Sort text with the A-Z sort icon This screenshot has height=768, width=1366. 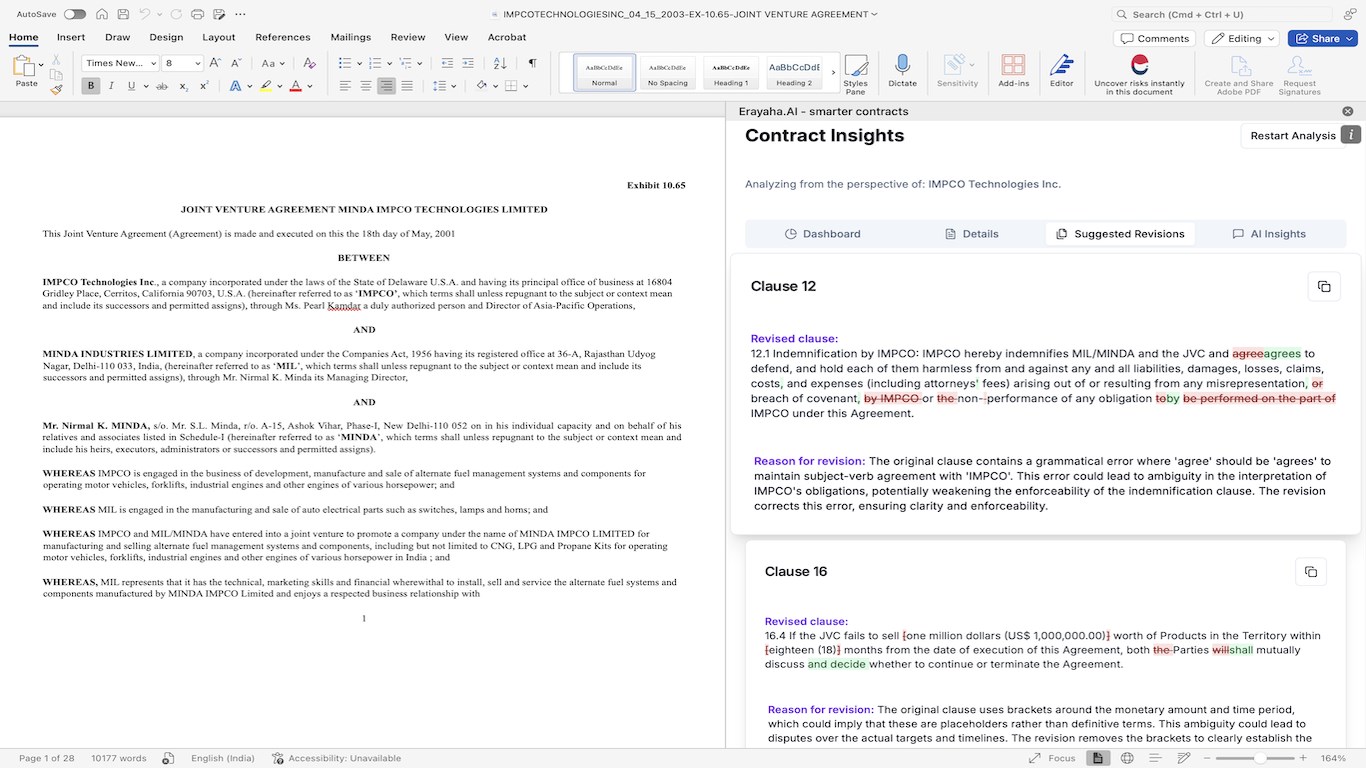[502, 63]
